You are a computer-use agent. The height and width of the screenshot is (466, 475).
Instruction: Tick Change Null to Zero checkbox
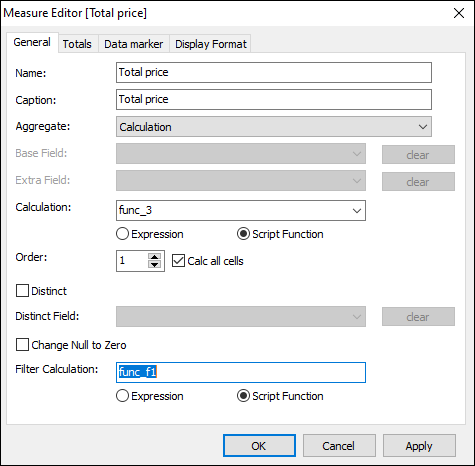(22, 345)
